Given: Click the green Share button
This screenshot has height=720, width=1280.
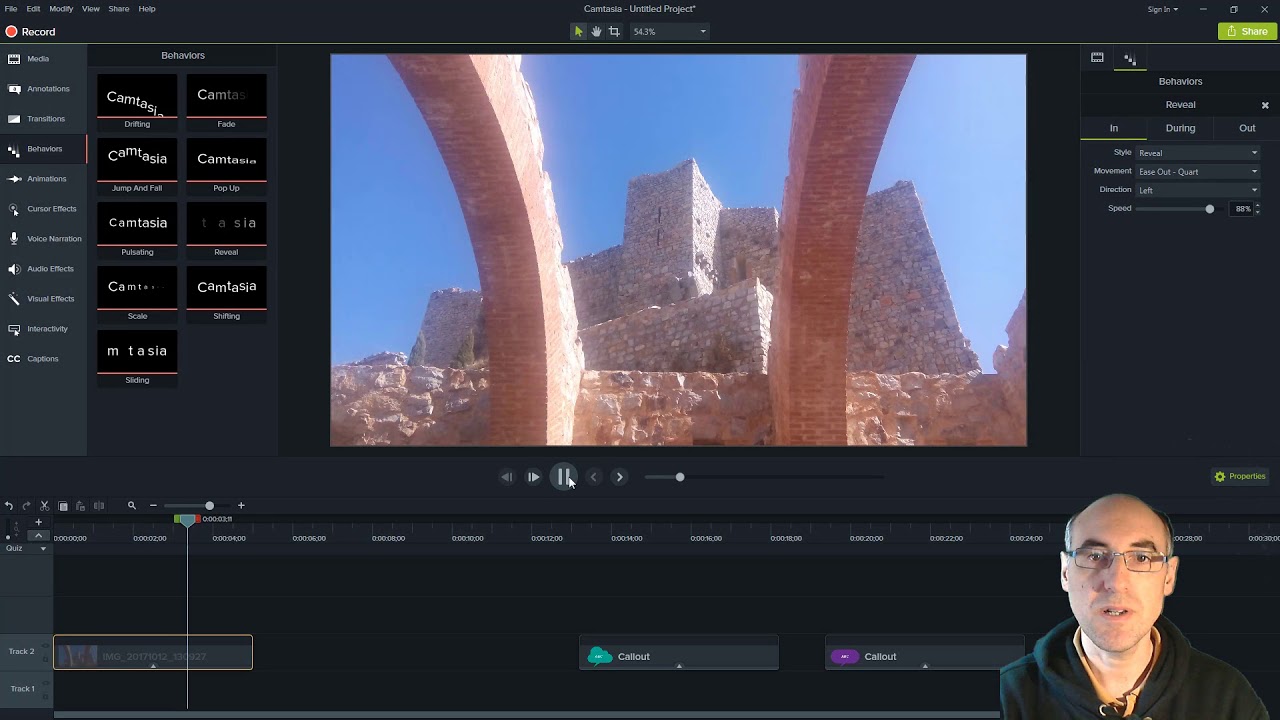Looking at the screenshot, I should [x=1247, y=31].
